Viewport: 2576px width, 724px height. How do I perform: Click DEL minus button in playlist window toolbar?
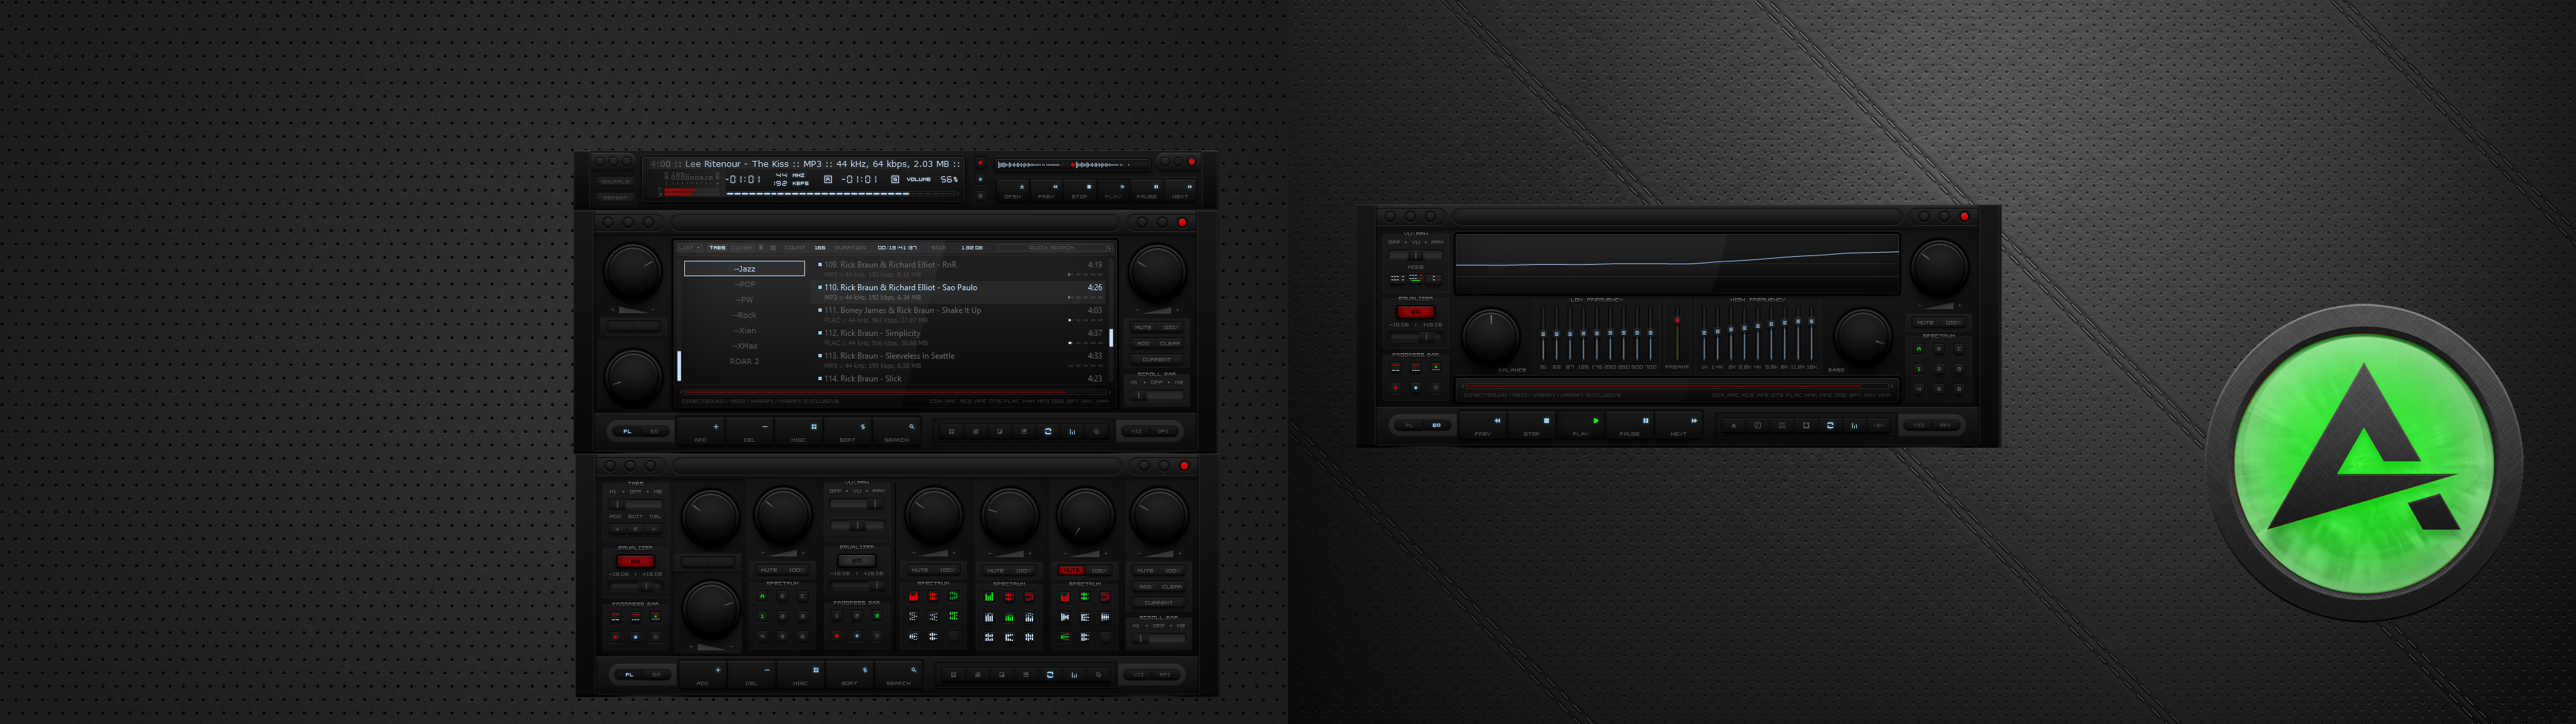coord(751,432)
